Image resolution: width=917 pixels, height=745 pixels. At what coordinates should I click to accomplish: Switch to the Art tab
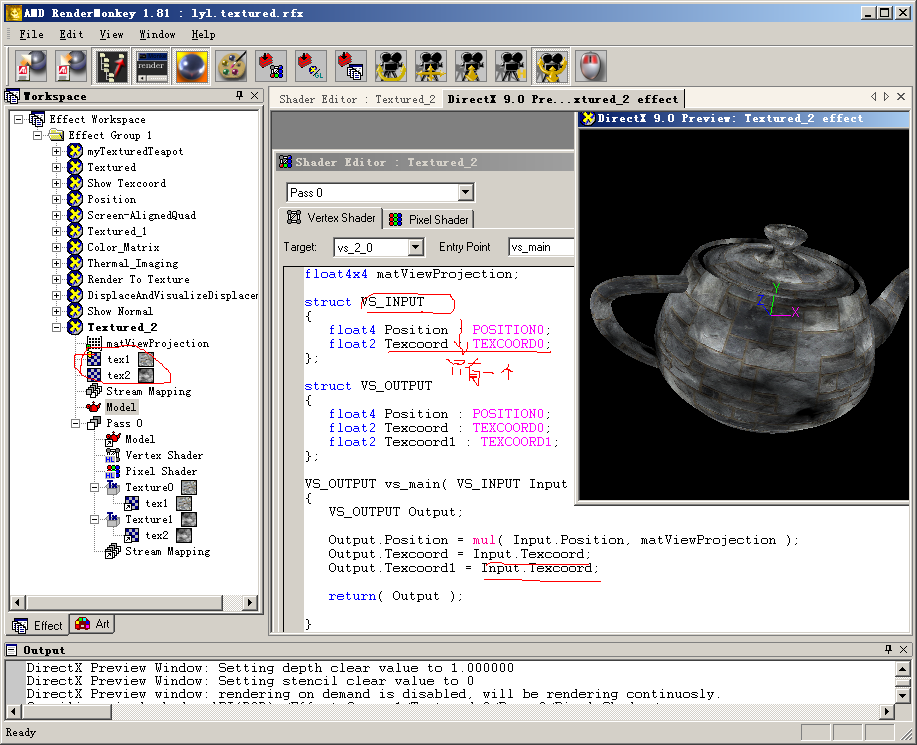[92, 625]
